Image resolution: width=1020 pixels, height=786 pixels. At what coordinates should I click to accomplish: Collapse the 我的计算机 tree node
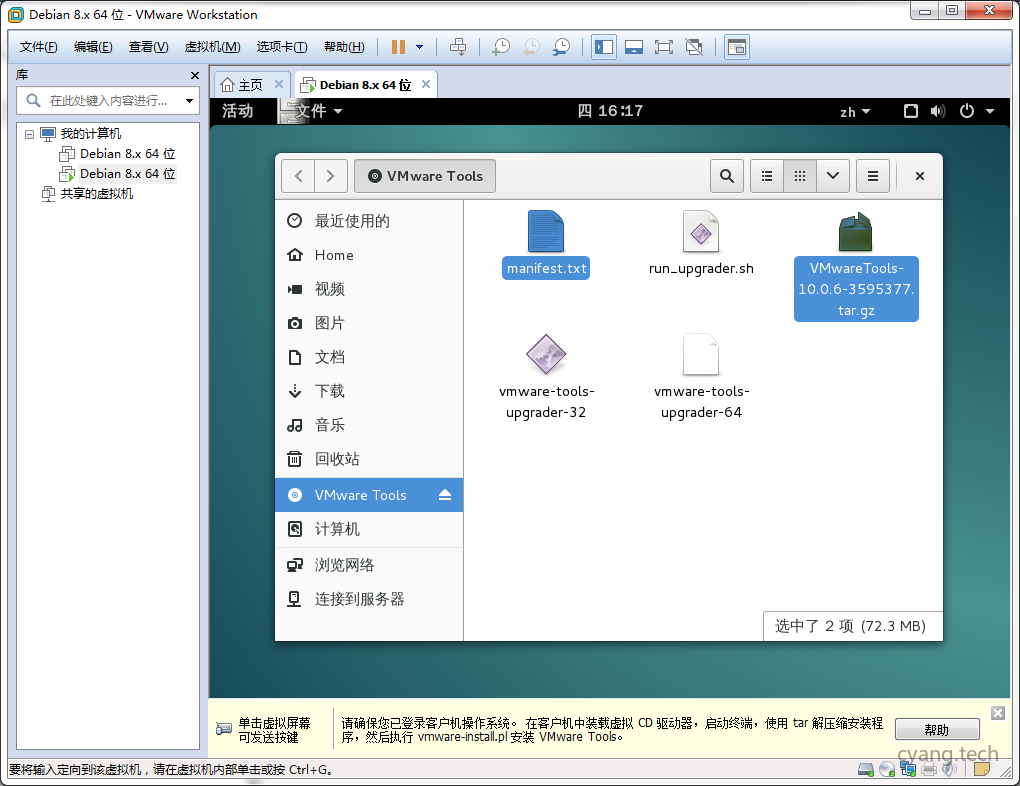pyautogui.click(x=29, y=134)
